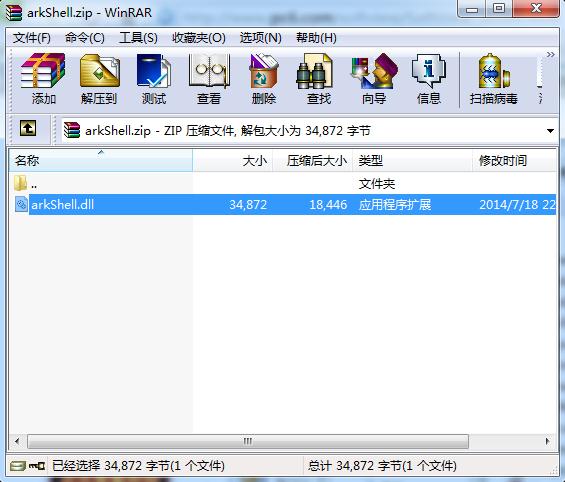Sort by 修改时间 column header
The width and height of the screenshot is (565, 482).
(x=515, y=160)
